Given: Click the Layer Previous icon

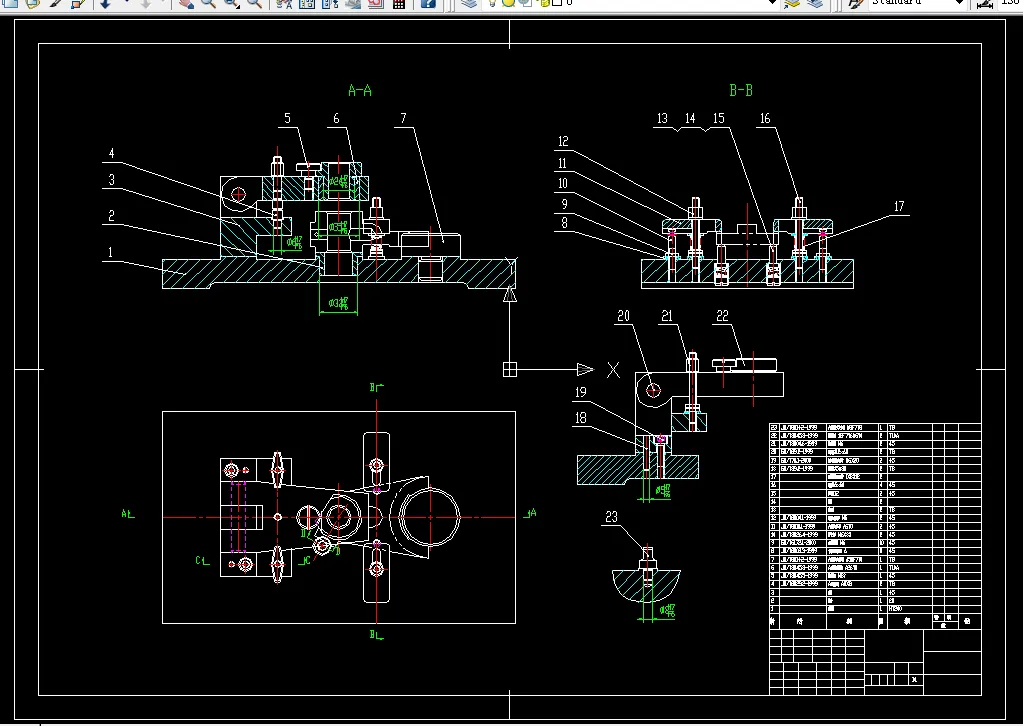Looking at the screenshot, I should (815, 3).
